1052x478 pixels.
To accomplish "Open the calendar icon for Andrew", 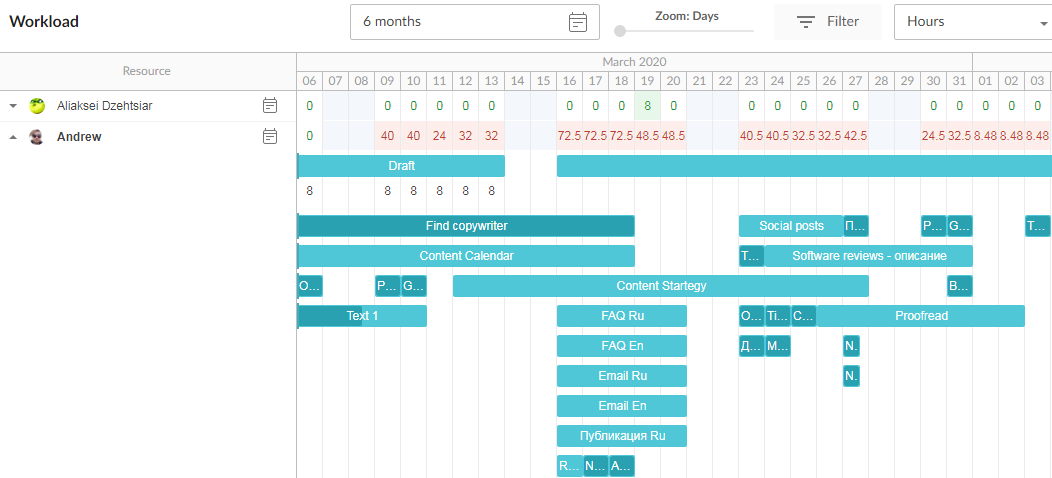I will coord(270,136).
